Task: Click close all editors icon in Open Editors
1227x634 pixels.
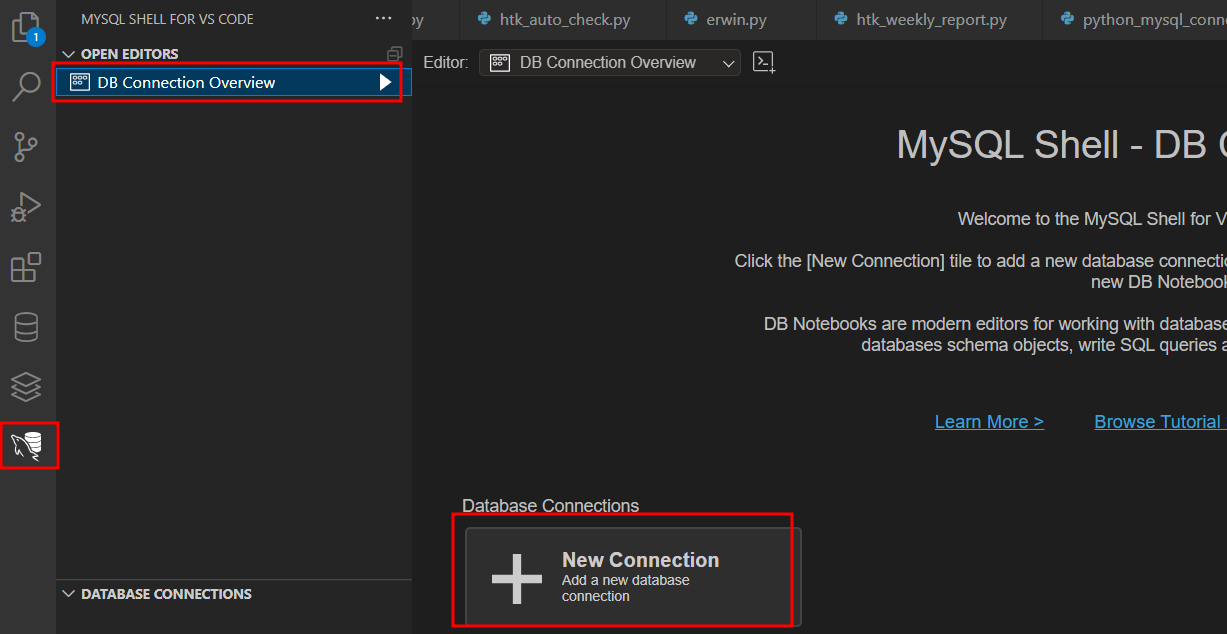Action: click(395, 54)
